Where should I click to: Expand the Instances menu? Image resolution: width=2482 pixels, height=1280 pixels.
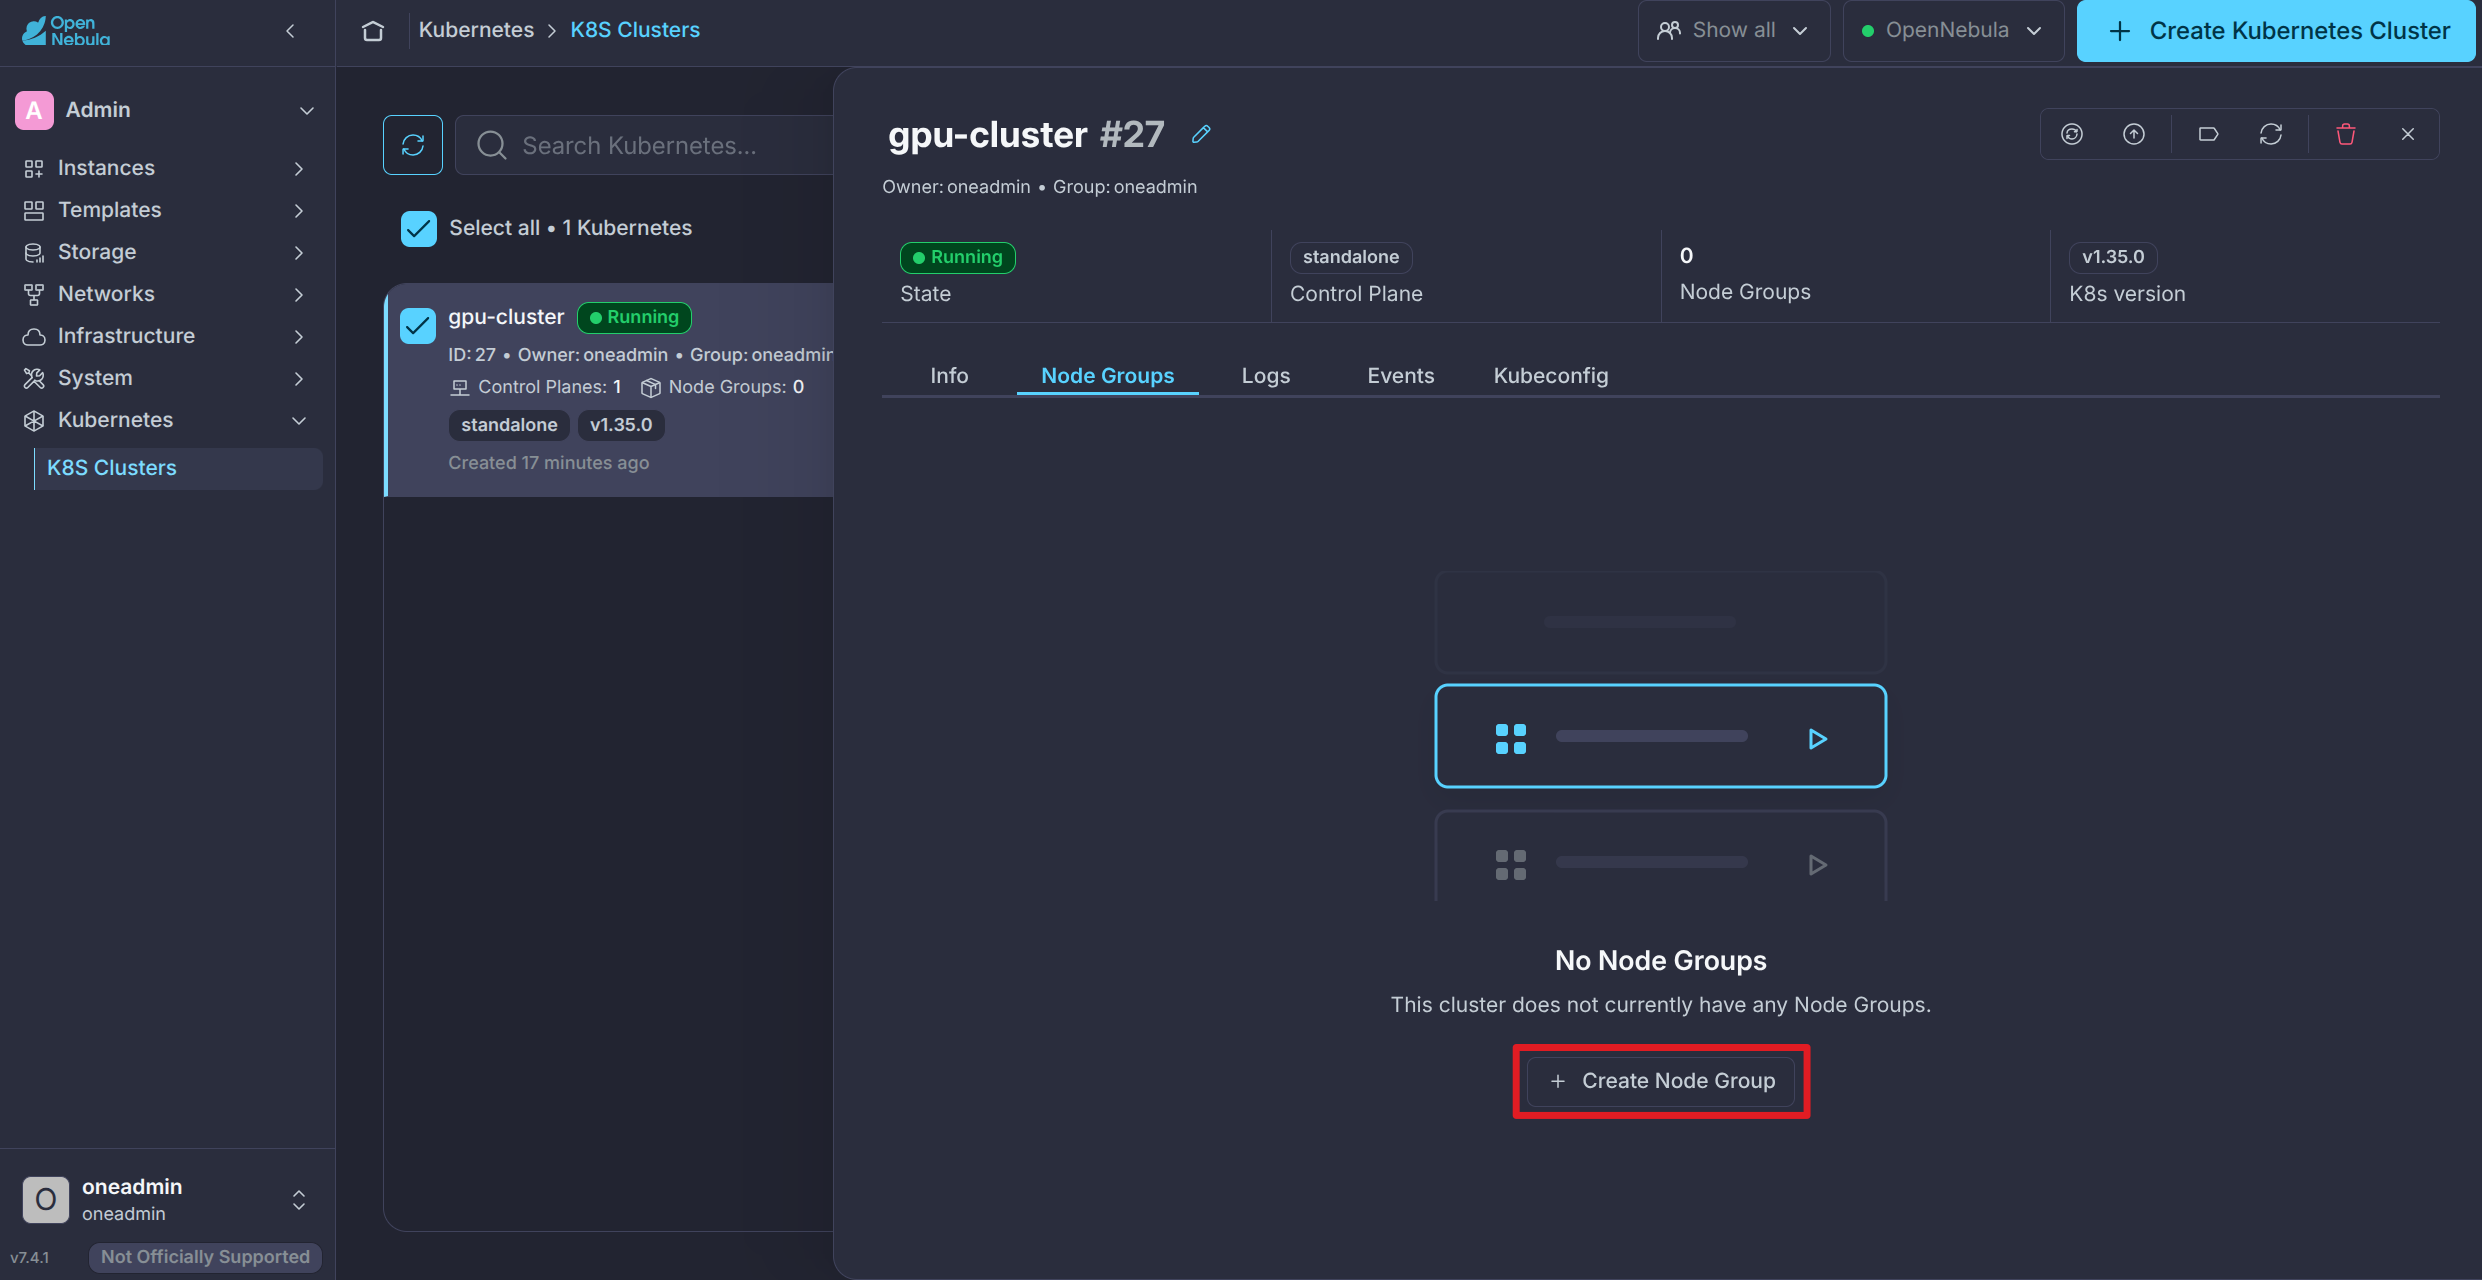(x=165, y=168)
